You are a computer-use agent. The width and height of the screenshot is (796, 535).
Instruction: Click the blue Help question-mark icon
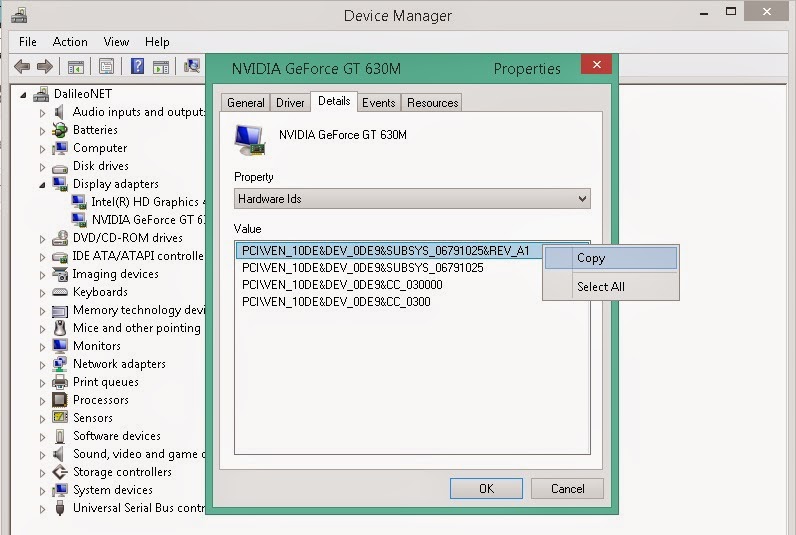point(137,66)
